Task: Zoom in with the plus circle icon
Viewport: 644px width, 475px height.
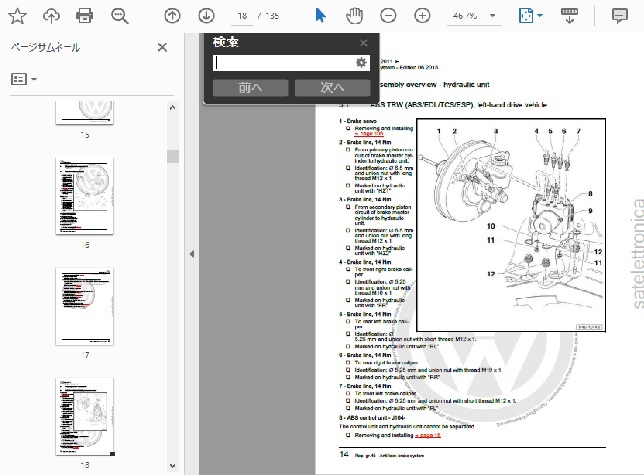Action: click(x=422, y=16)
